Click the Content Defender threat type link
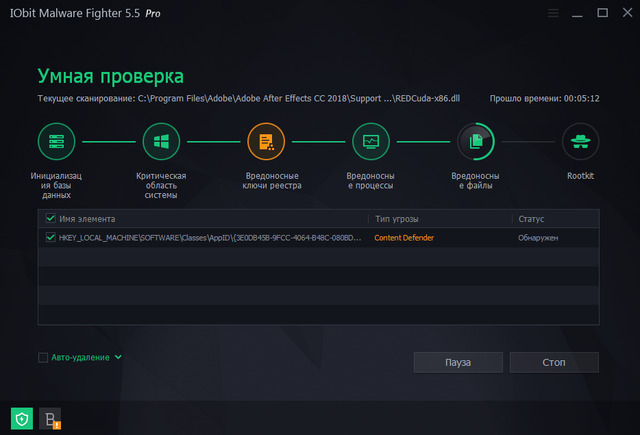 point(405,238)
